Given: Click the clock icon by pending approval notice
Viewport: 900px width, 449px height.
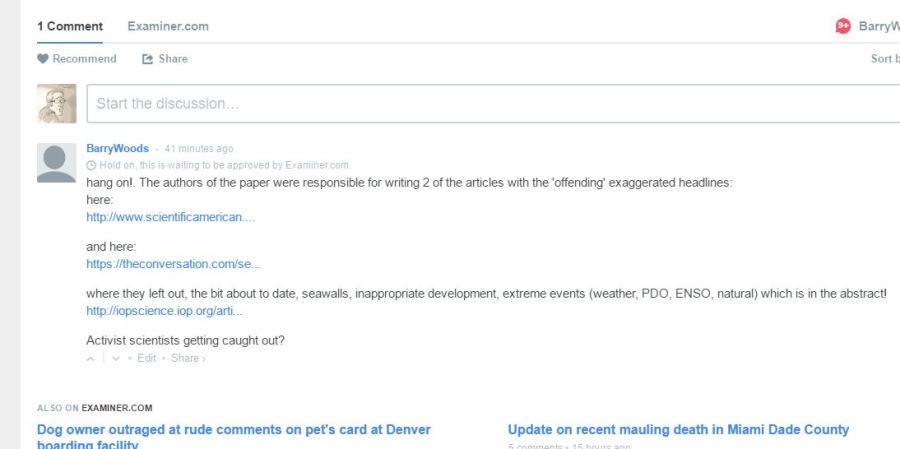Looking at the screenshot, I should click(x=92, y=165).
